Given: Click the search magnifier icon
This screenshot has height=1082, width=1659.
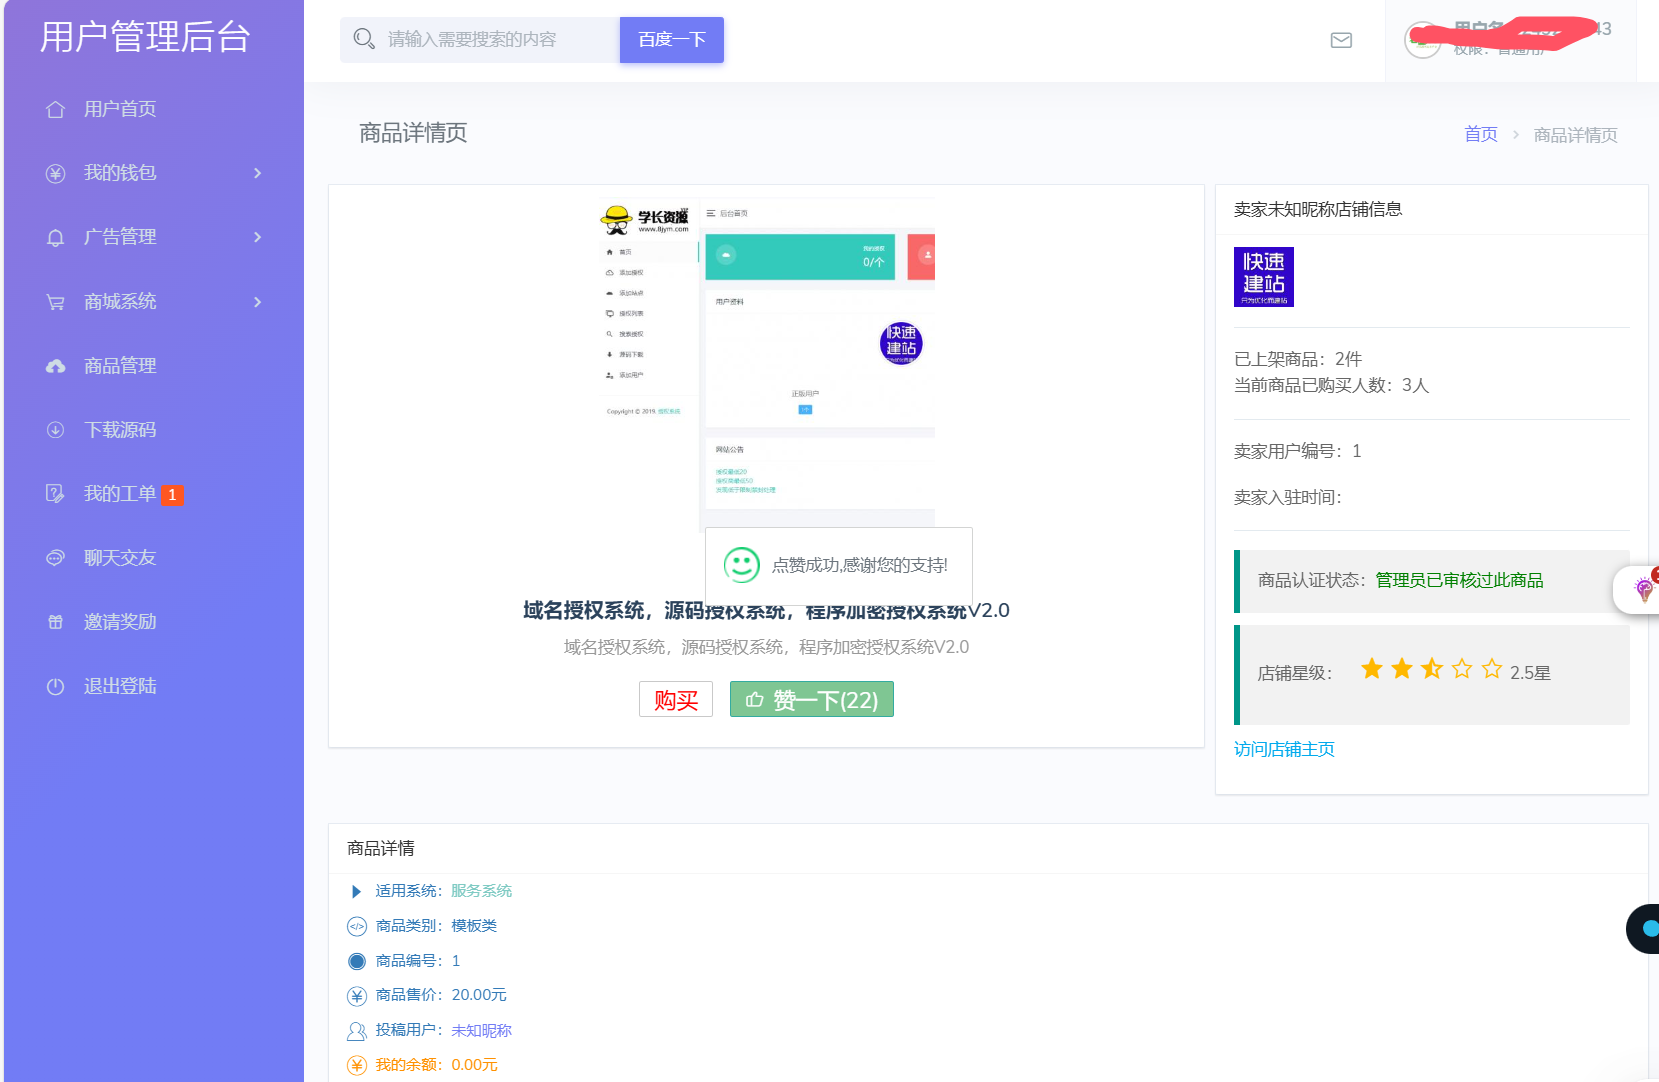Looking at the screenshot, I should [x=364, y=39].
